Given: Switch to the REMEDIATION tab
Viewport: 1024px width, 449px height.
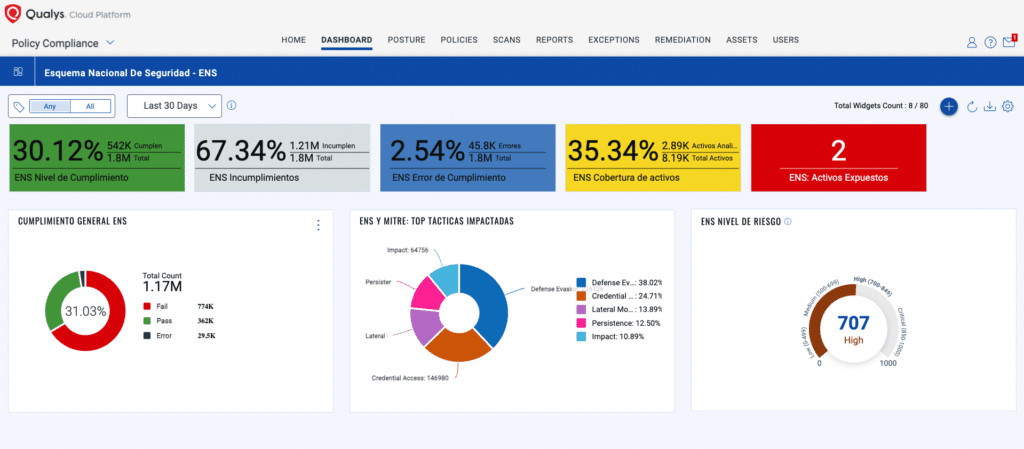Looking at the screenshot, I should (682, 40).
